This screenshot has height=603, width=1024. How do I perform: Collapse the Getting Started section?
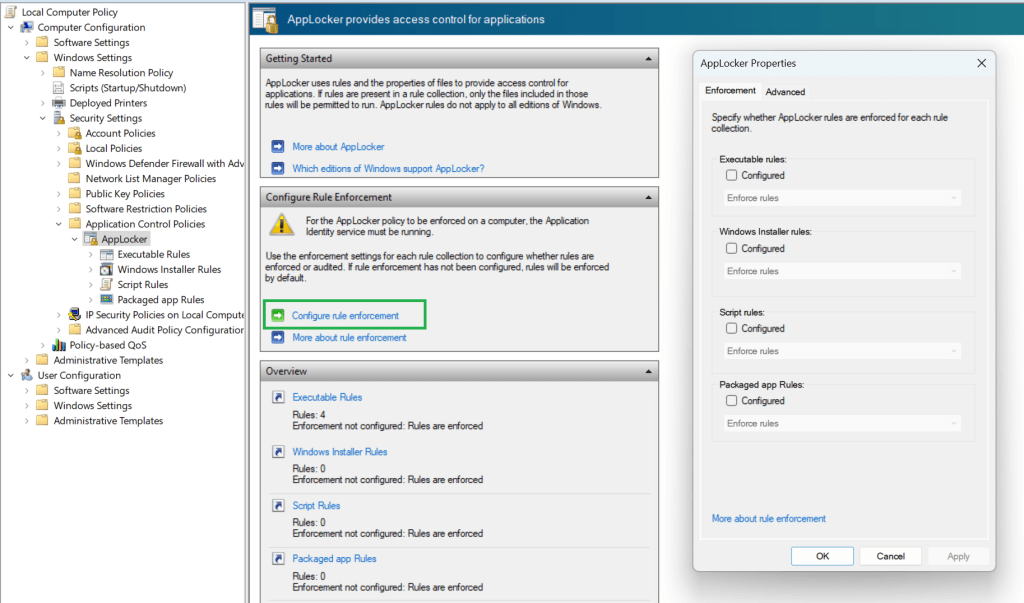click(x=649, y=58)
